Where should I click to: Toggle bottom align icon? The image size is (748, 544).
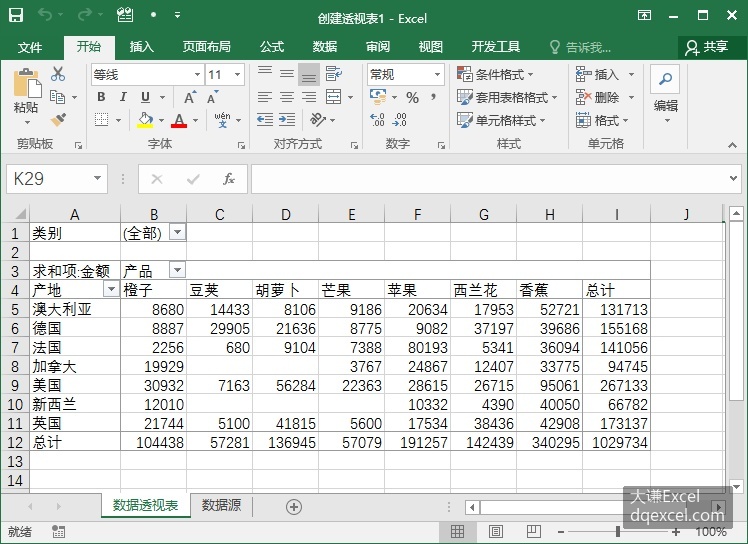coord(309,75)
